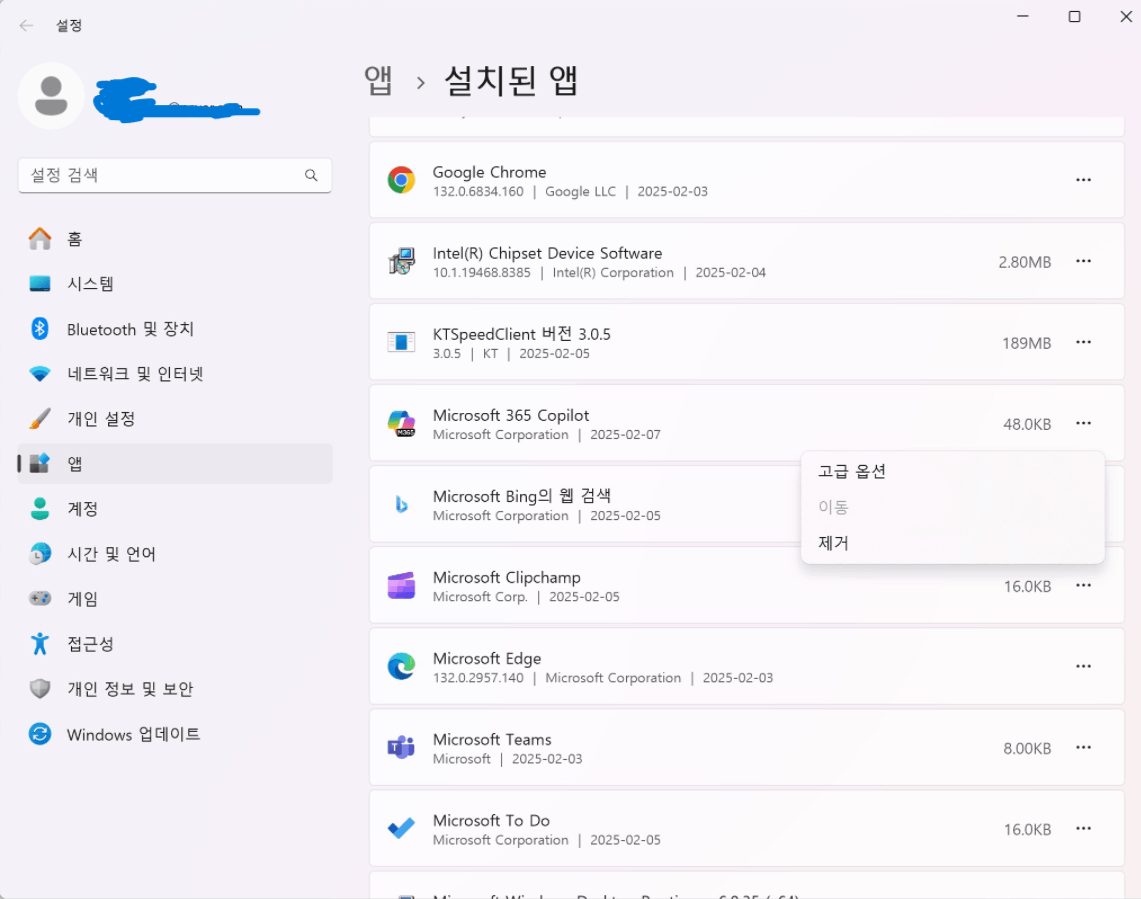Click the Microsoft Edge icon
Screen dimensions: 1141x899
(x=401, y=666)
